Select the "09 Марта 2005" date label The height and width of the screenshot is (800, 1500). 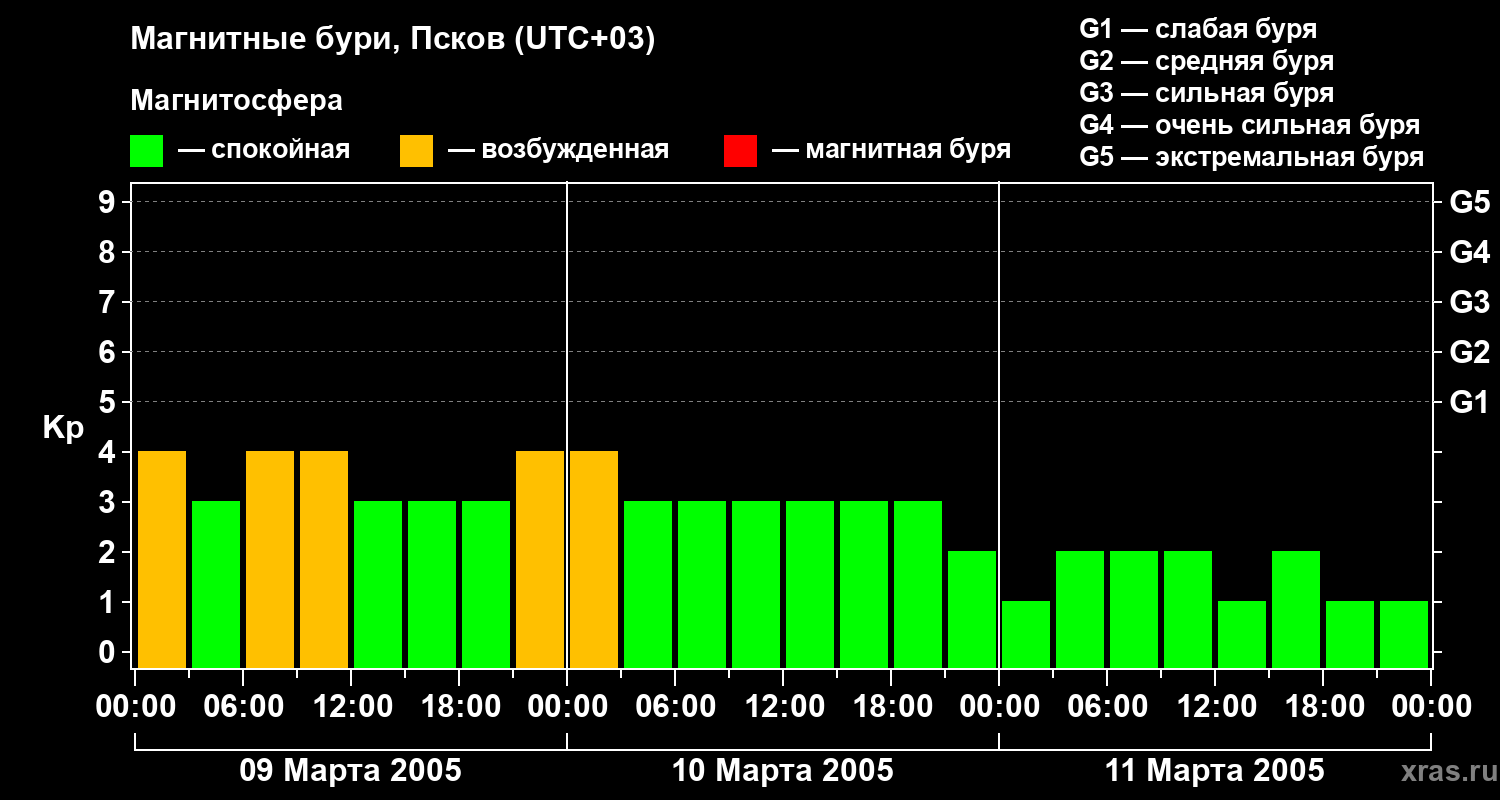coord(350,771)
